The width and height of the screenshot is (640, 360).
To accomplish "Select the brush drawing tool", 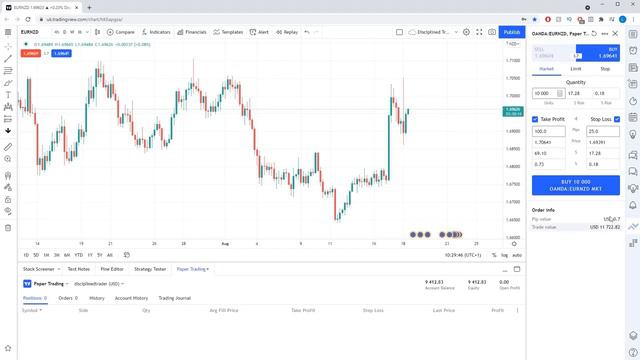I will click(x=8, y=83).
